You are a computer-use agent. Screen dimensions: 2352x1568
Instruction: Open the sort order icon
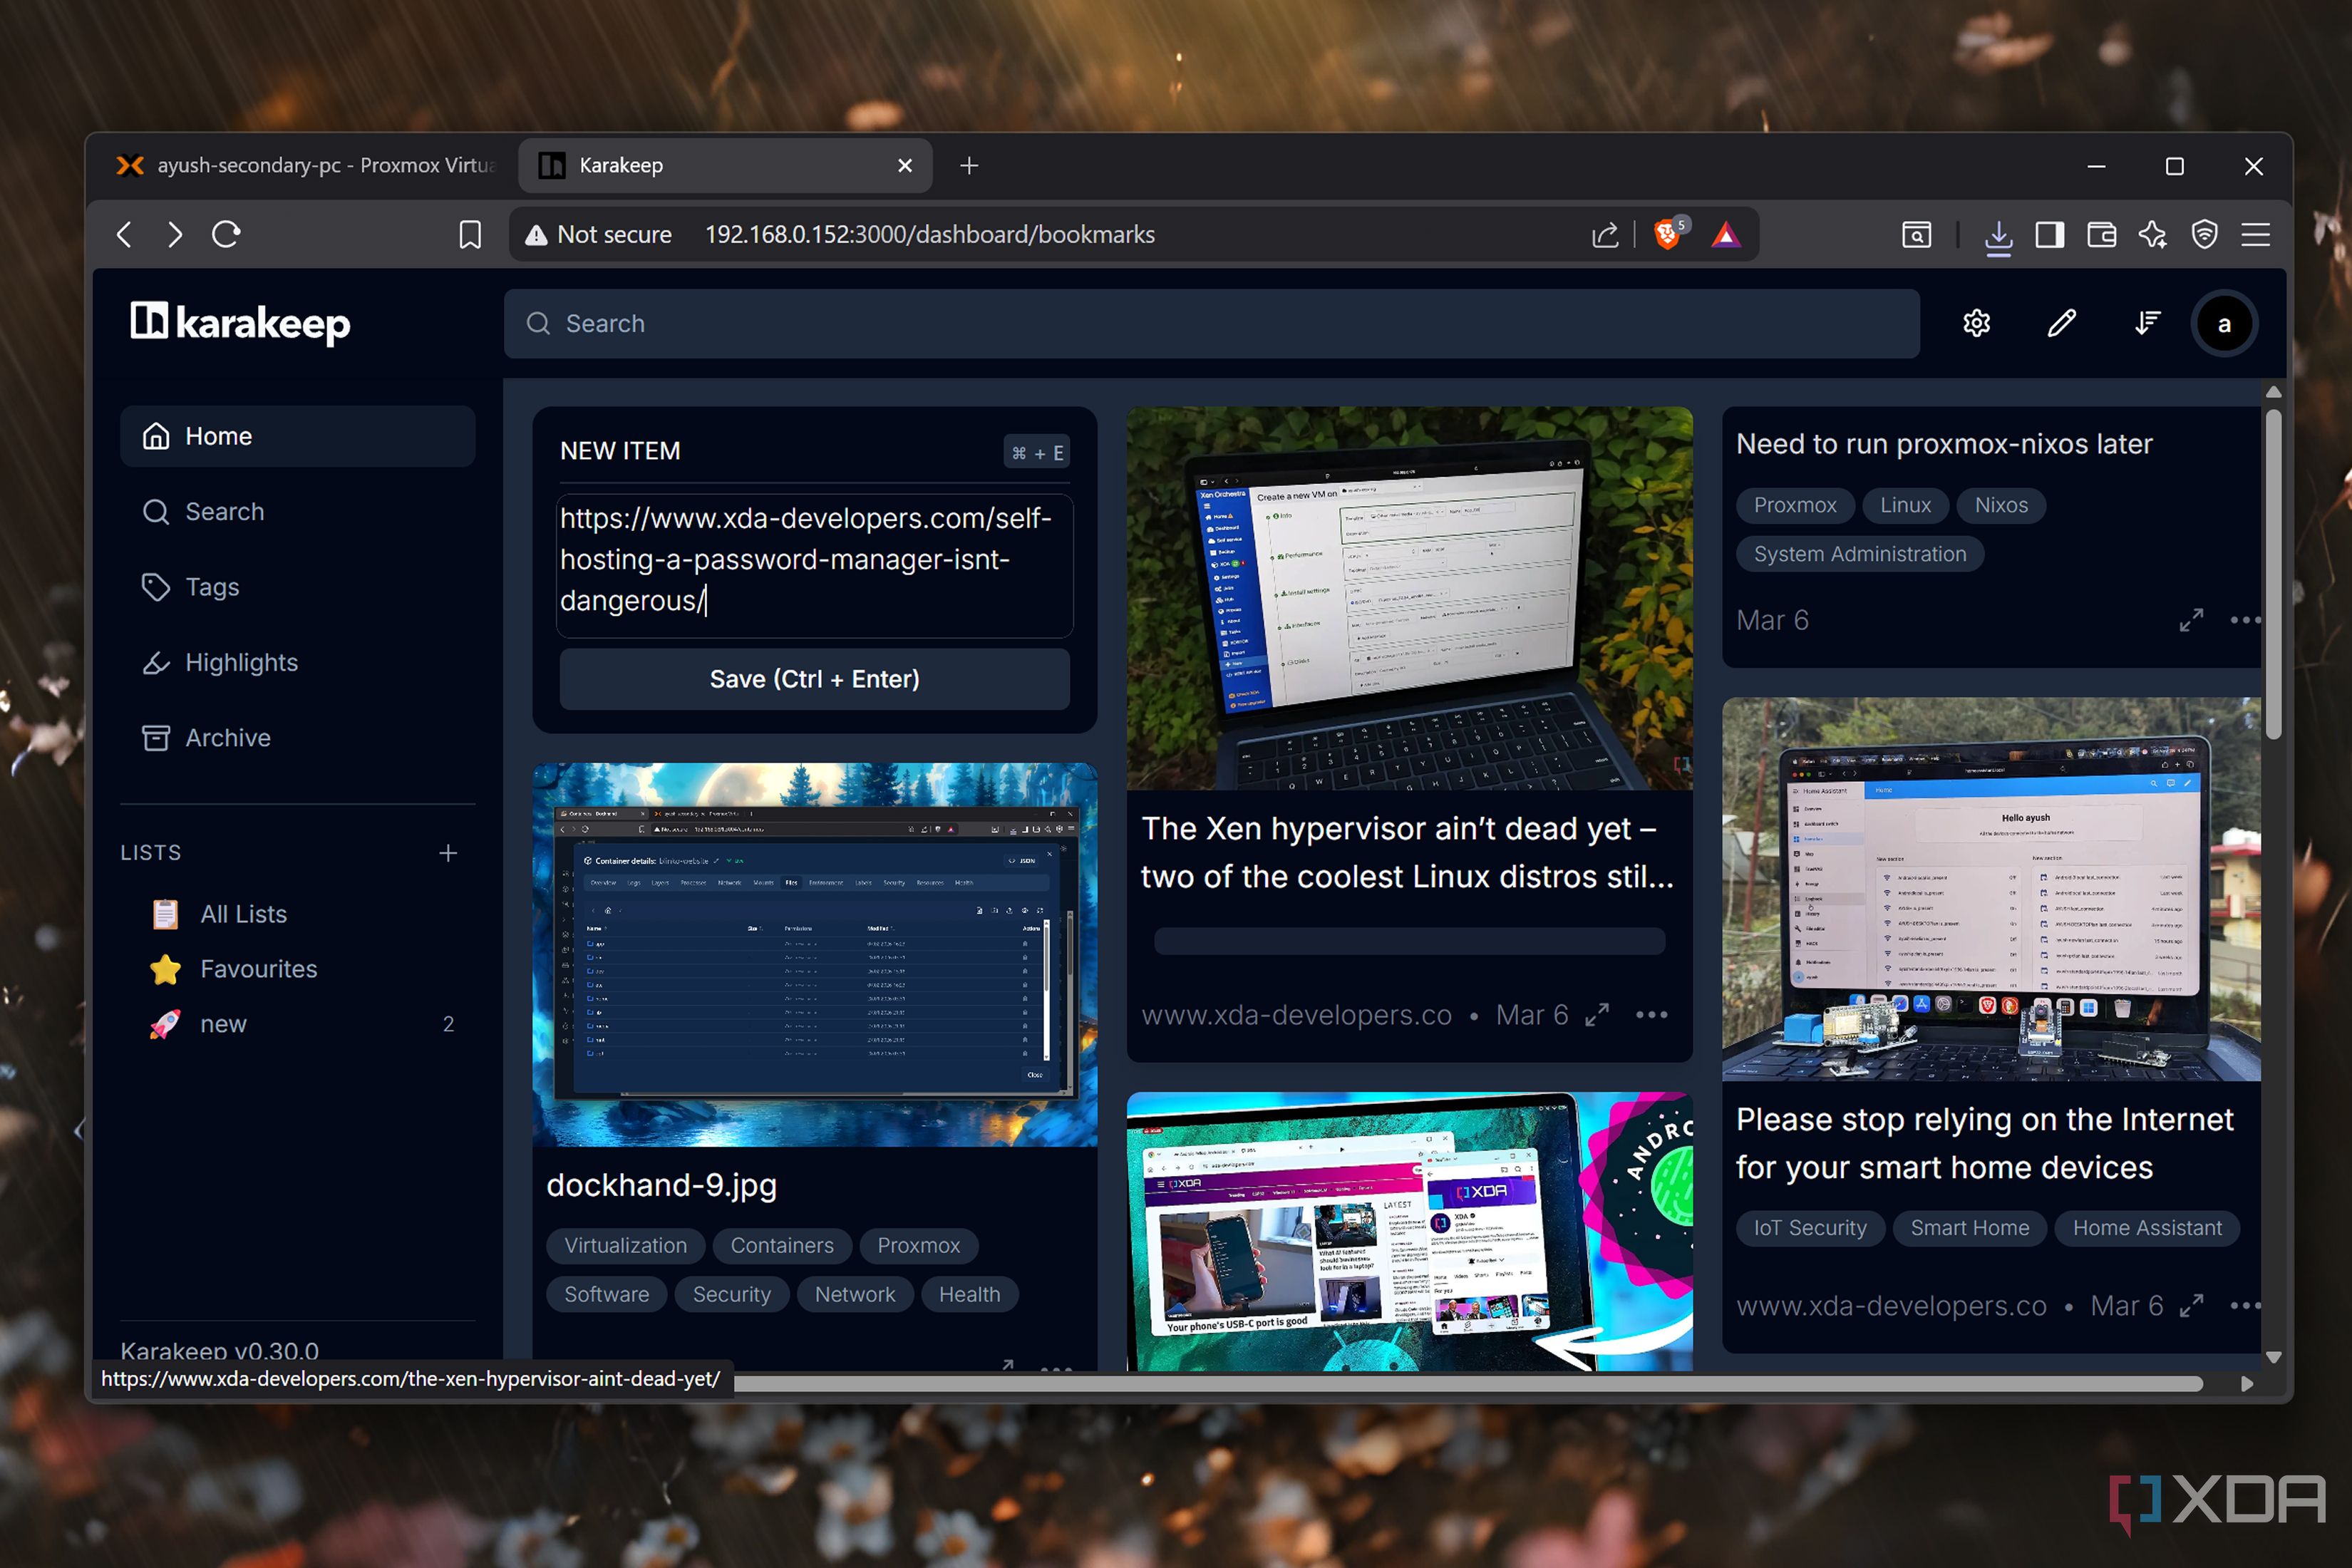pyautogui.click(x=2146, y=323)
